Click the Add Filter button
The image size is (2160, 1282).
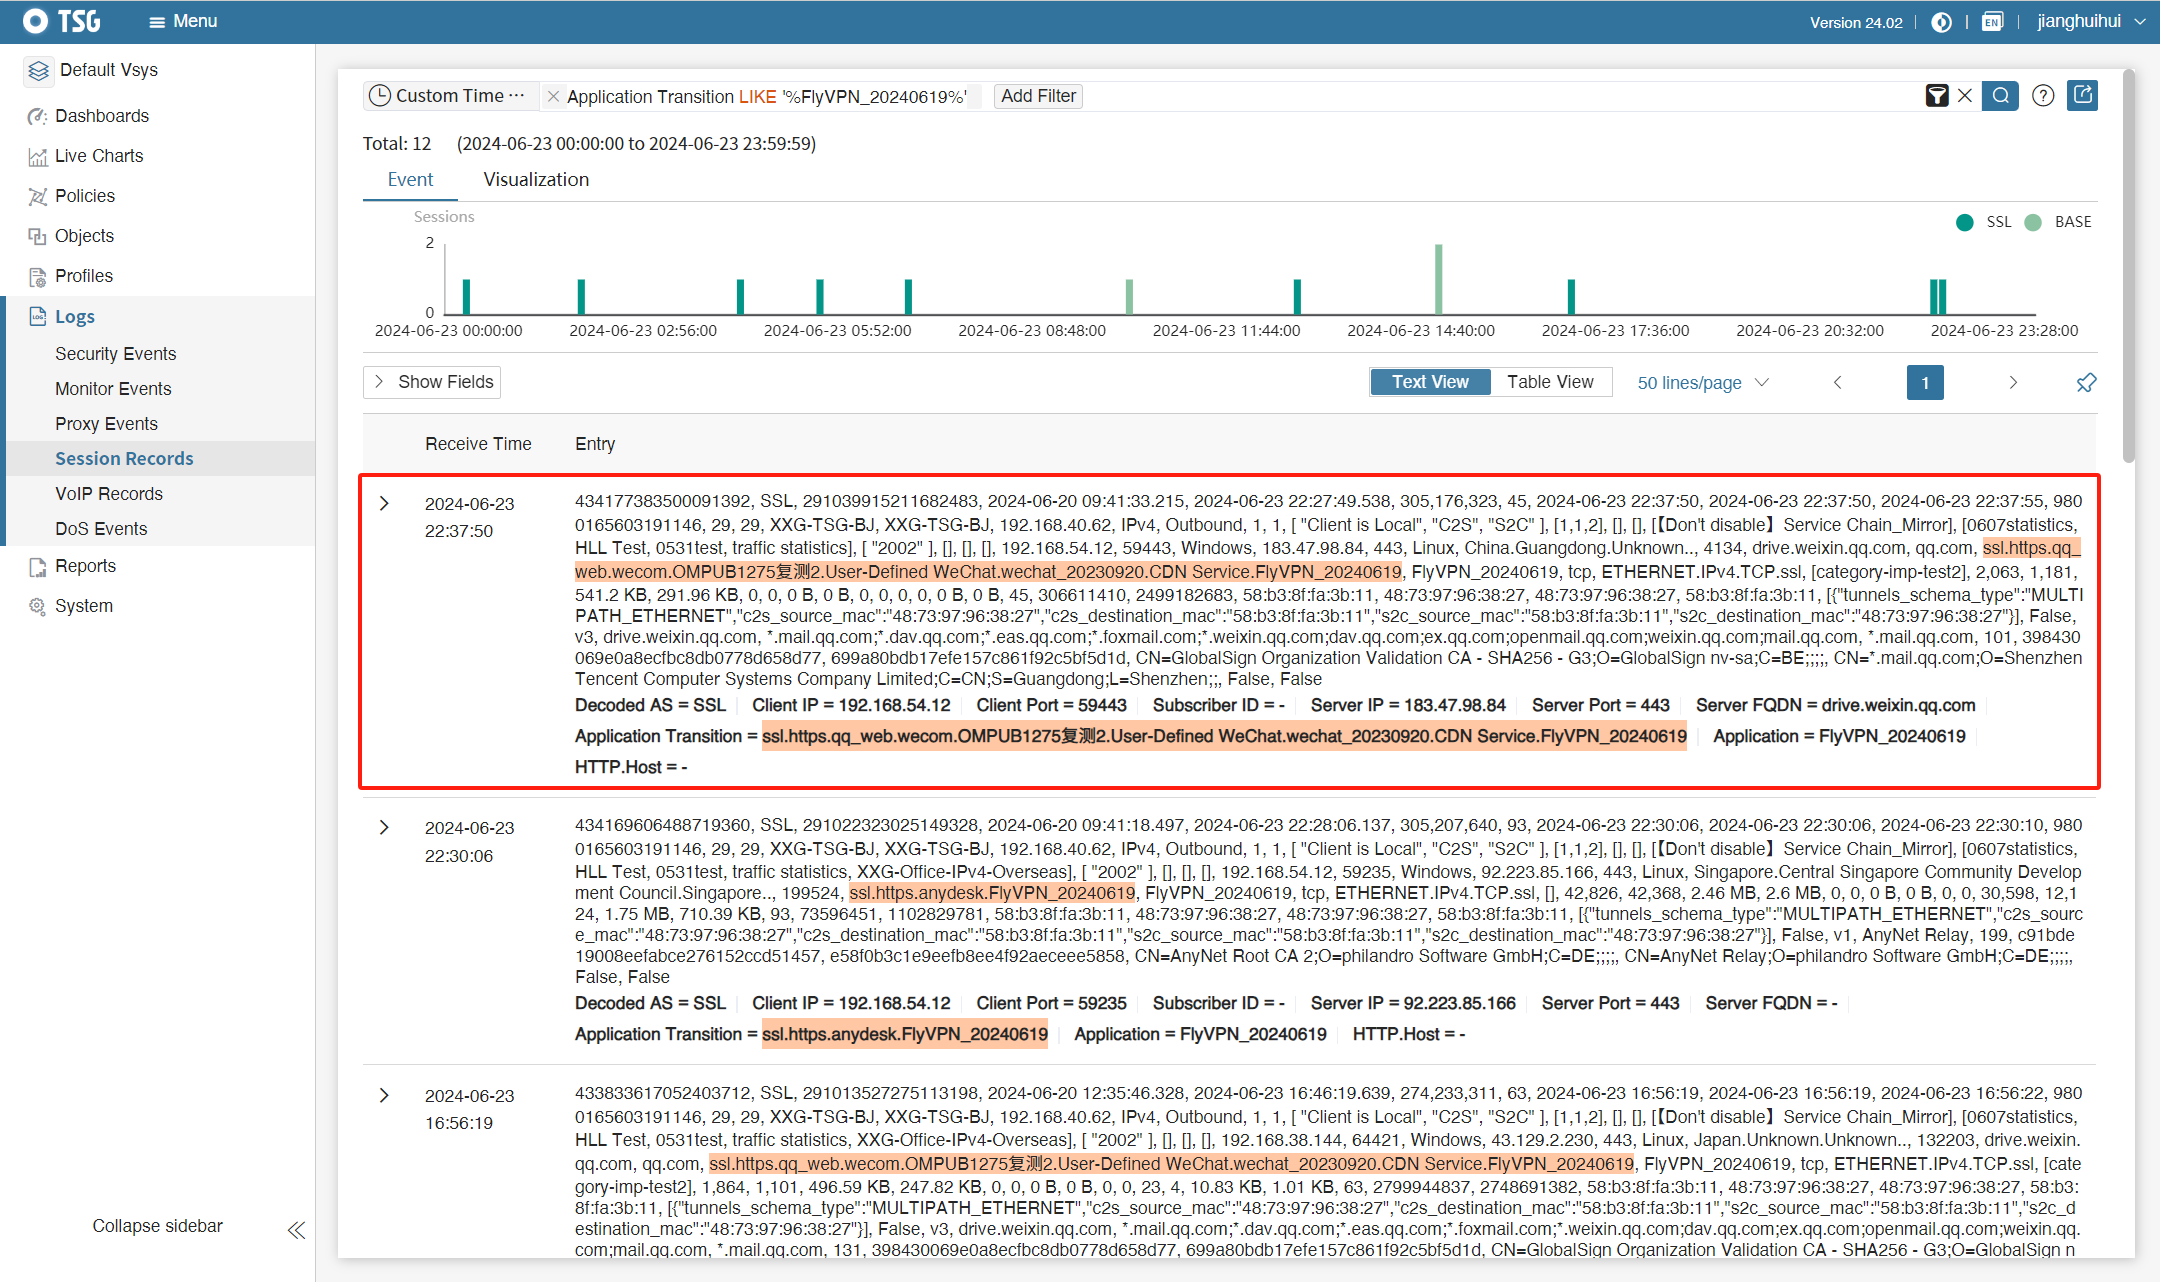point(1038,96)
